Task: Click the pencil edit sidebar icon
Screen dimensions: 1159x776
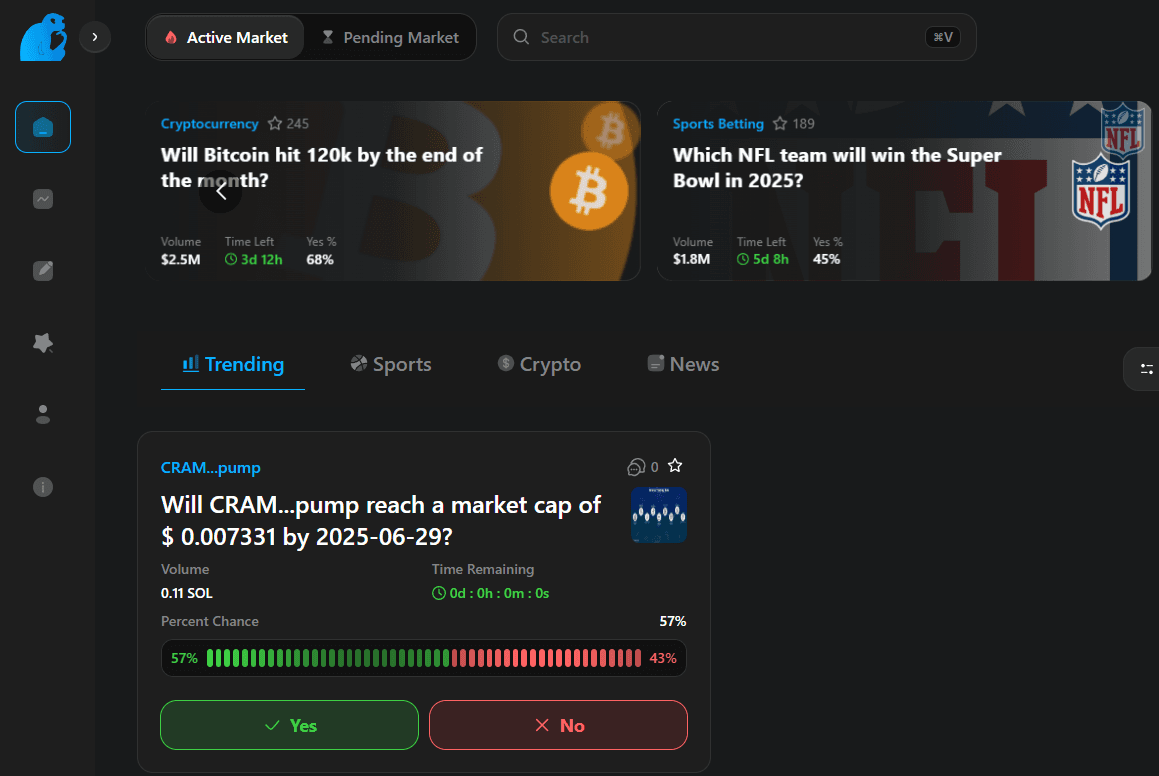Action: 43,270
